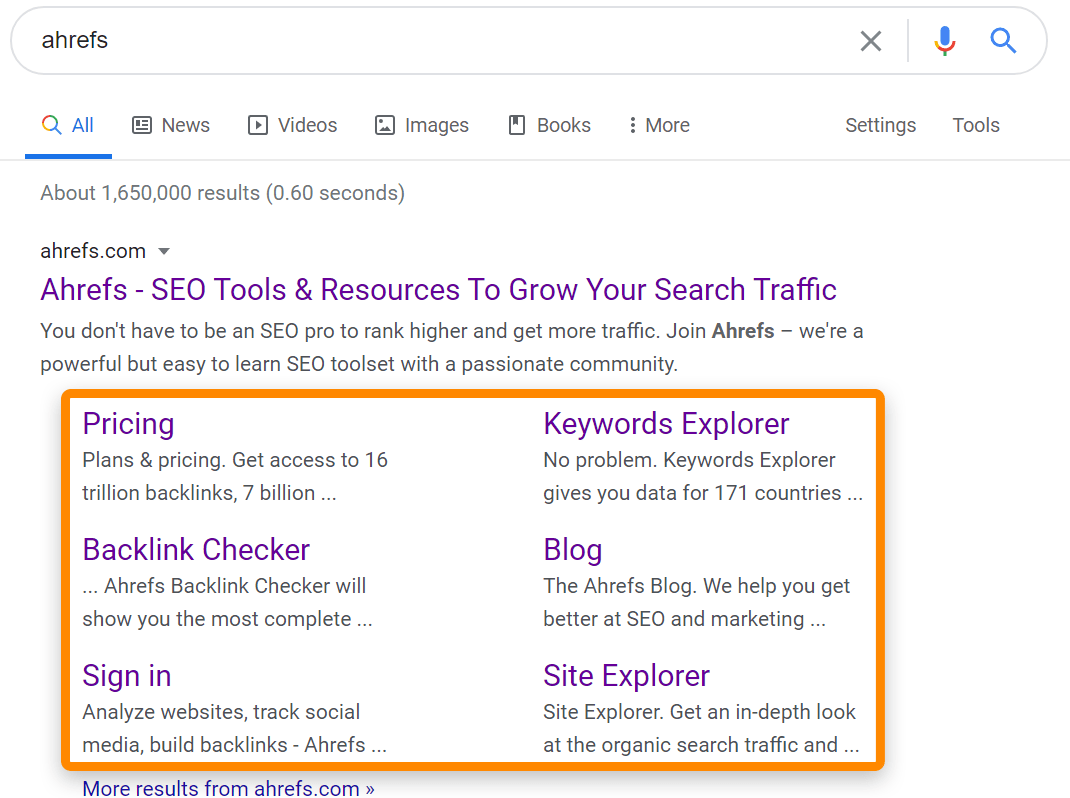
Task: Click the photo icon beside Images
Action: coord(385,124)
